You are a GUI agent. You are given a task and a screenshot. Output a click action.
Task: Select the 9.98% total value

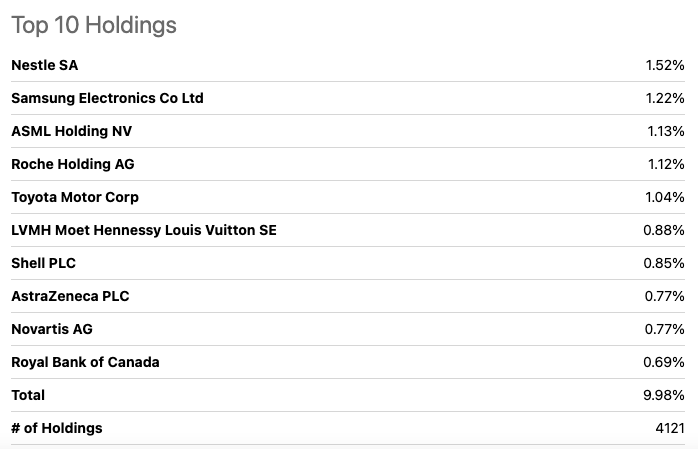tap(664, 395)
